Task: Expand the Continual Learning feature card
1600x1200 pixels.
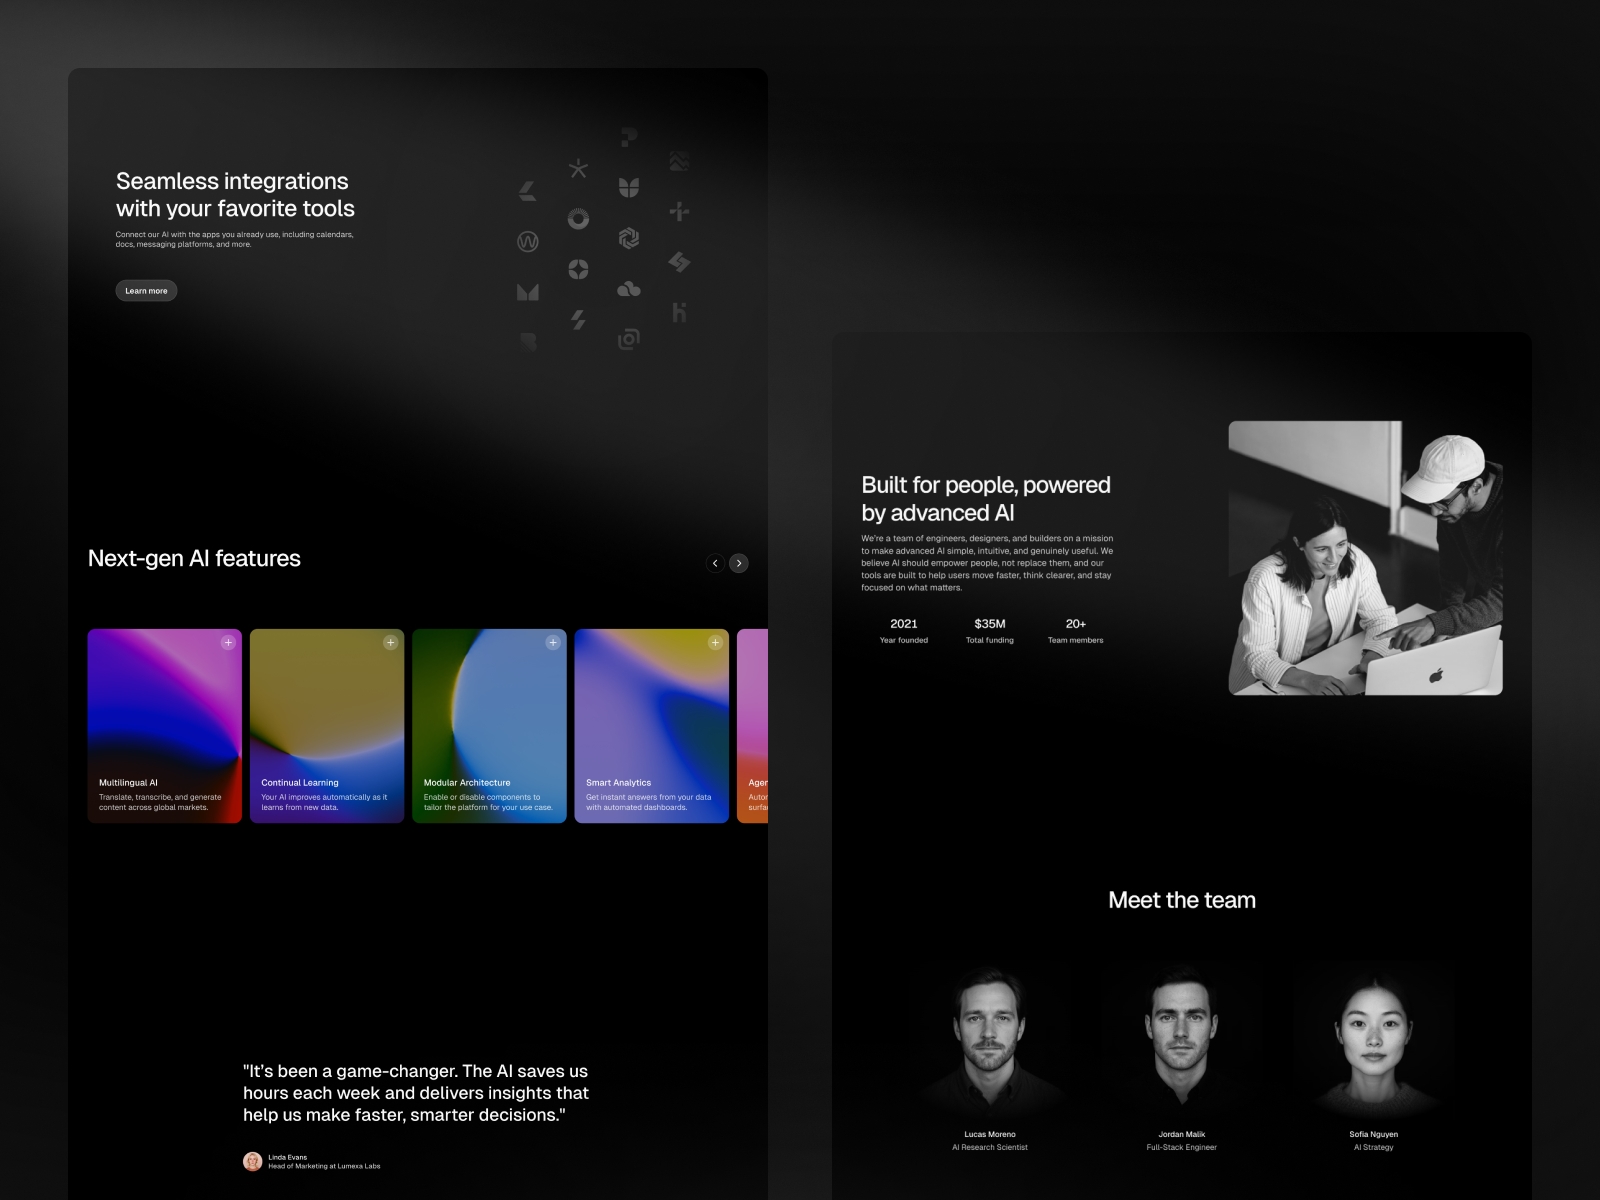Action: coord(390,643)
